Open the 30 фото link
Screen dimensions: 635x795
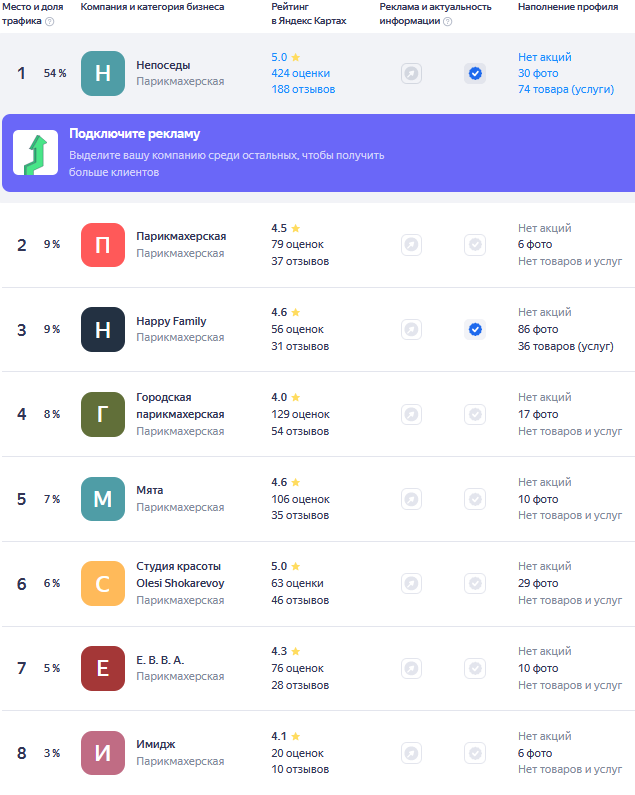(538, 74)
